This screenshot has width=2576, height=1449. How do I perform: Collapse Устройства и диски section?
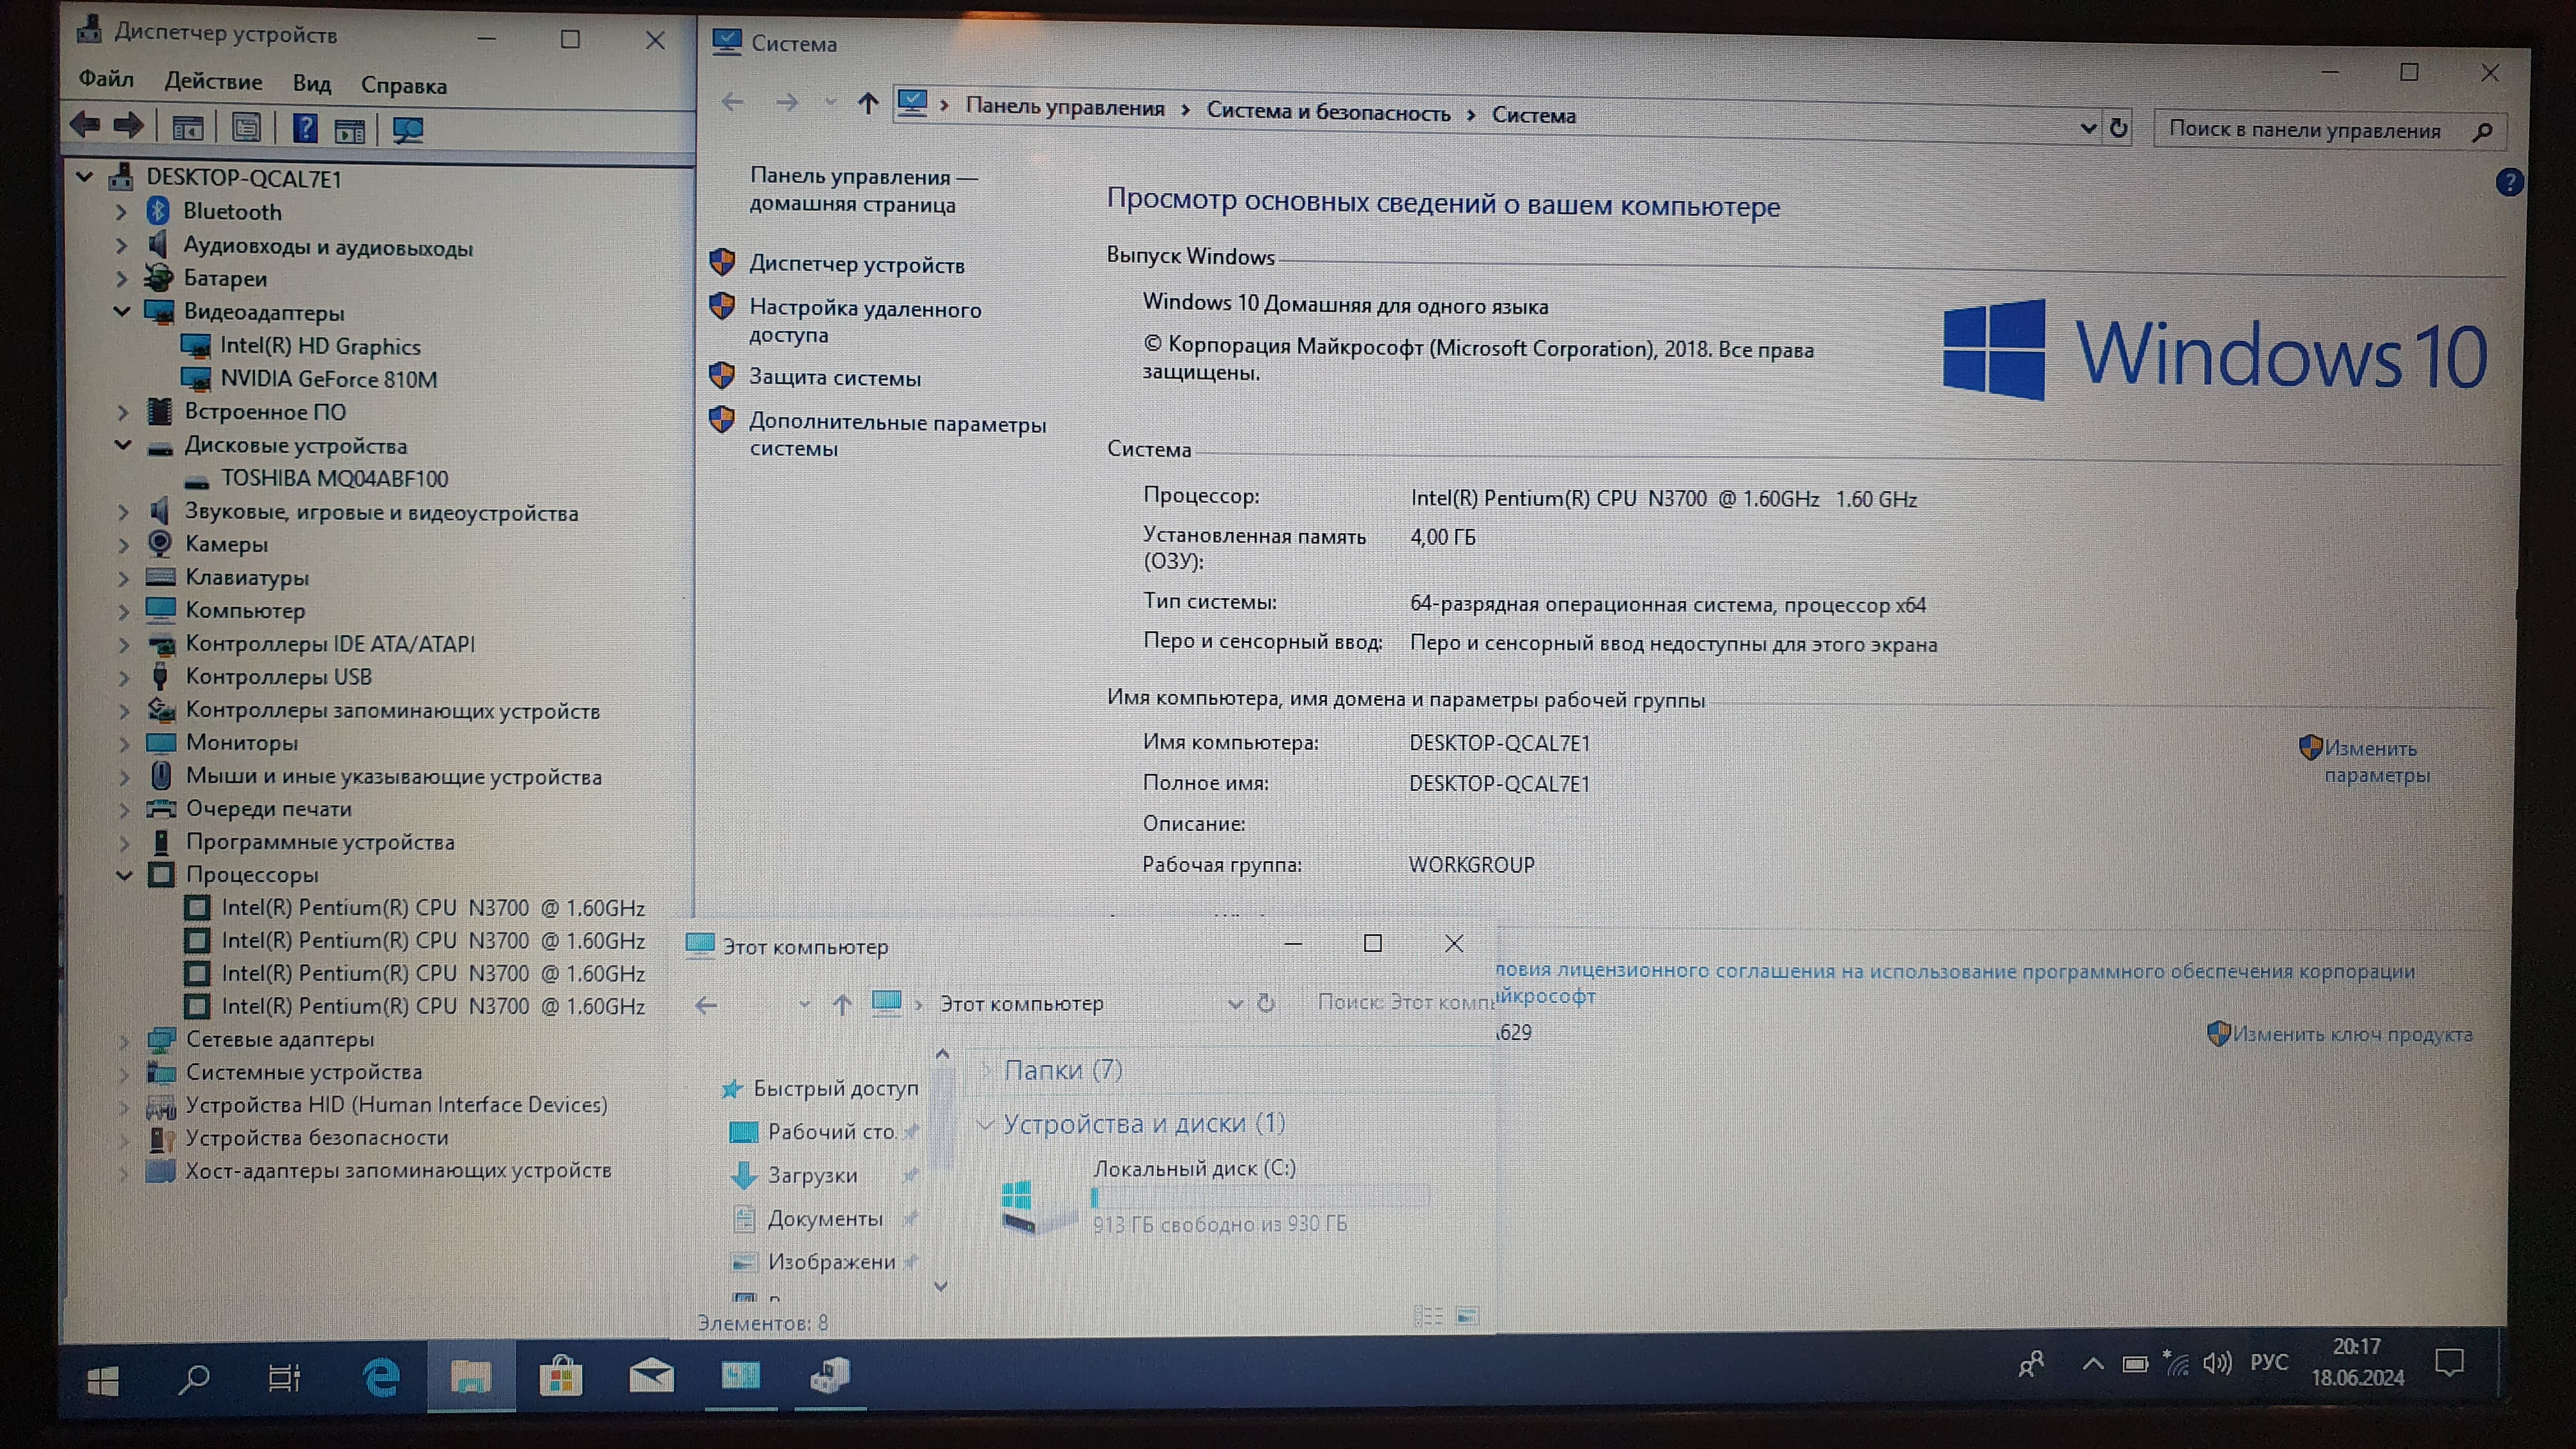coord(984,1124)
